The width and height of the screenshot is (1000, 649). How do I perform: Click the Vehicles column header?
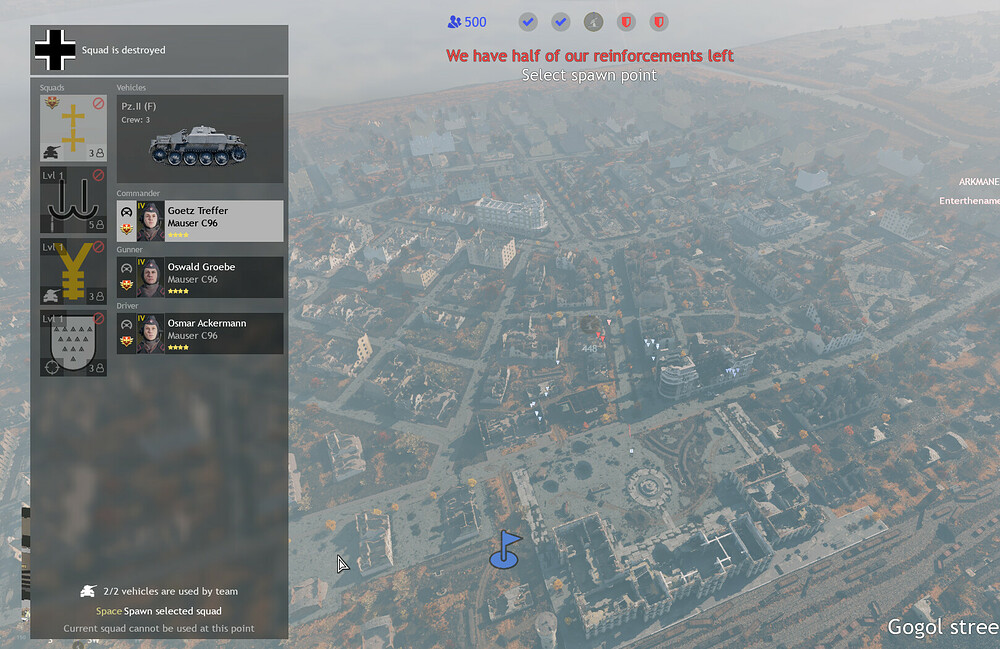tap(131, 87)
